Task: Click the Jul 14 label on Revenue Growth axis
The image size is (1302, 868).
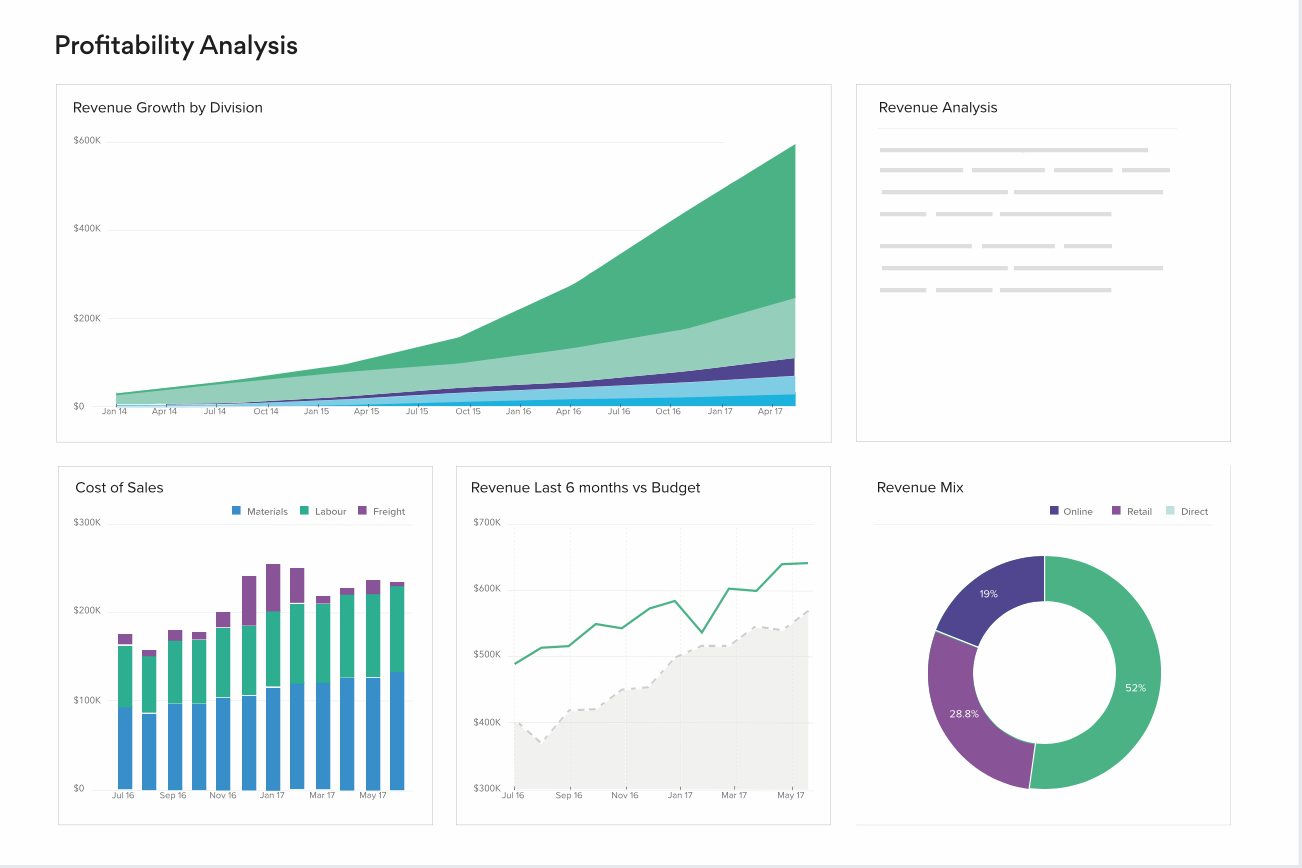Action: click(215, 411)
